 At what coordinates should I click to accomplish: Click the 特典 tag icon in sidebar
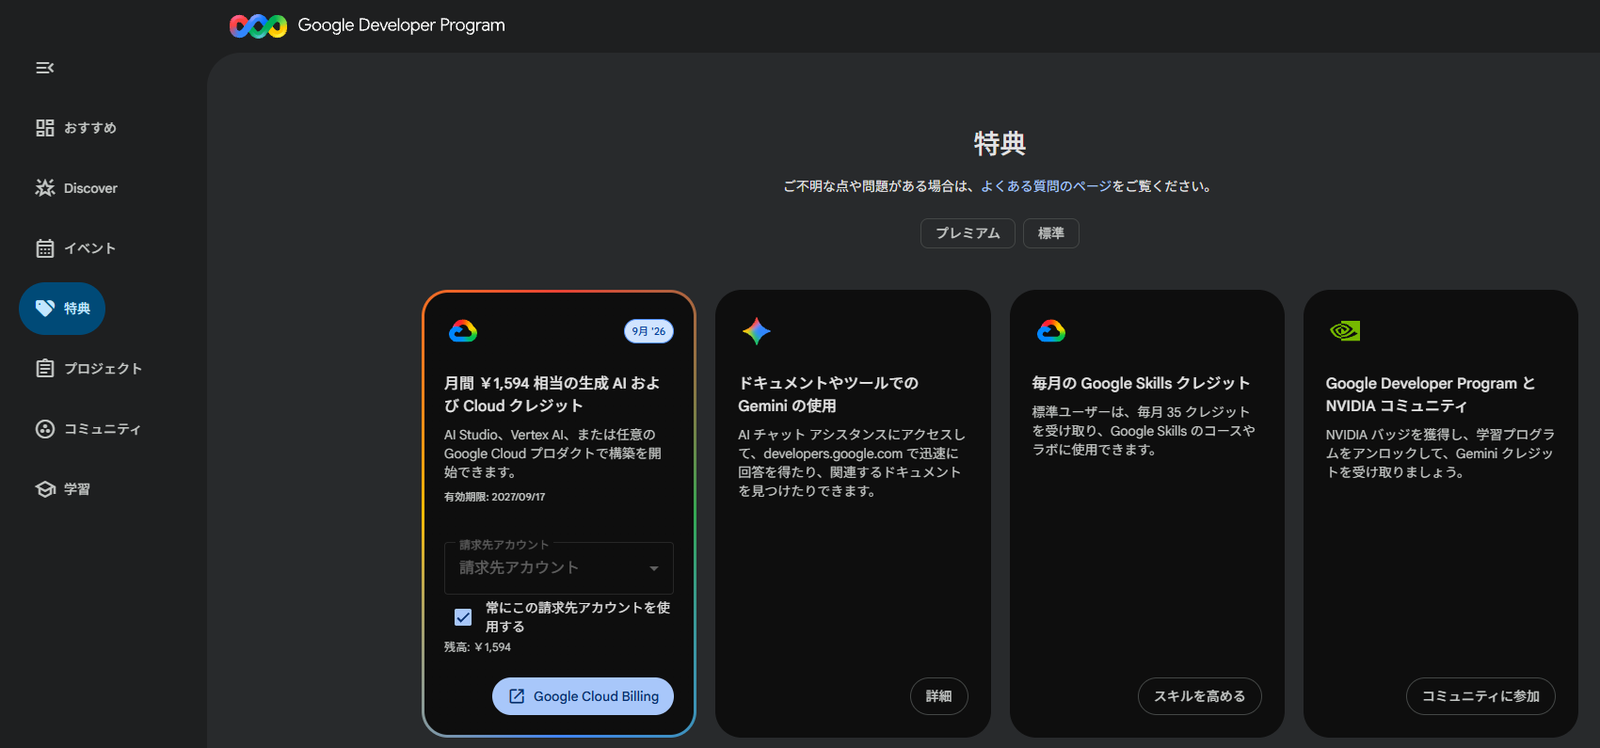tap(45, 308)
